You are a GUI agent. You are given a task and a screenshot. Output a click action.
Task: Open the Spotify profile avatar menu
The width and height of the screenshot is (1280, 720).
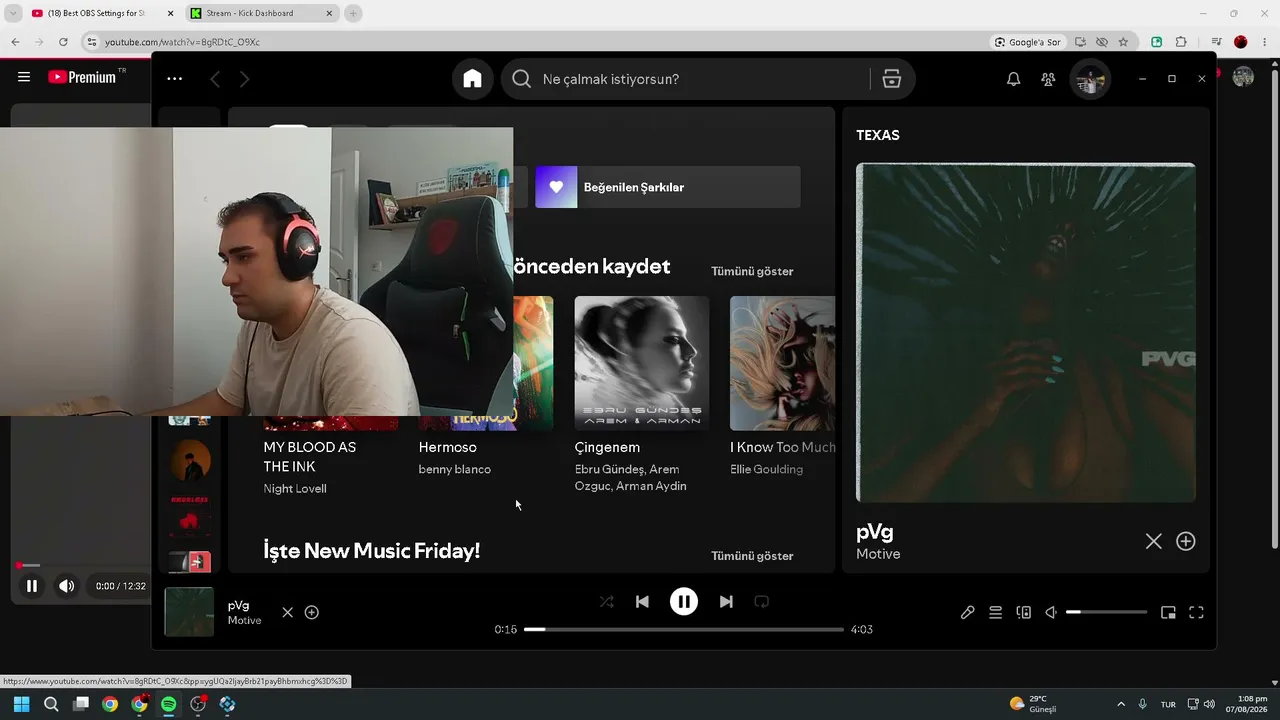[x=1090, y=79]
